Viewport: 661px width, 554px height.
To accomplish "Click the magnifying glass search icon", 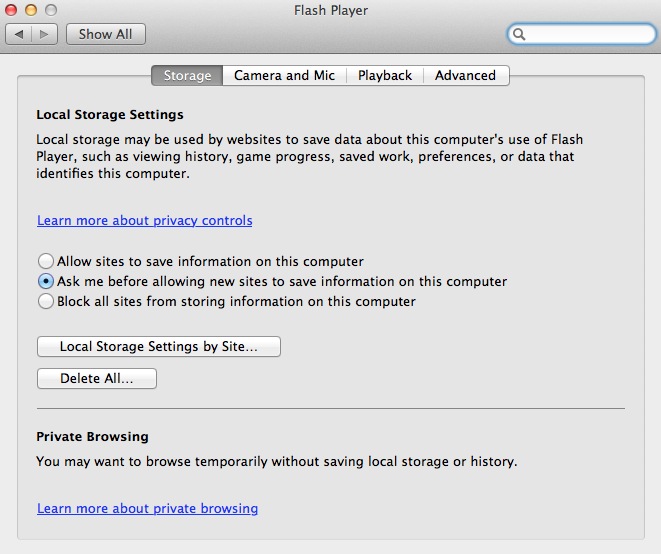I will click(519, 34).
